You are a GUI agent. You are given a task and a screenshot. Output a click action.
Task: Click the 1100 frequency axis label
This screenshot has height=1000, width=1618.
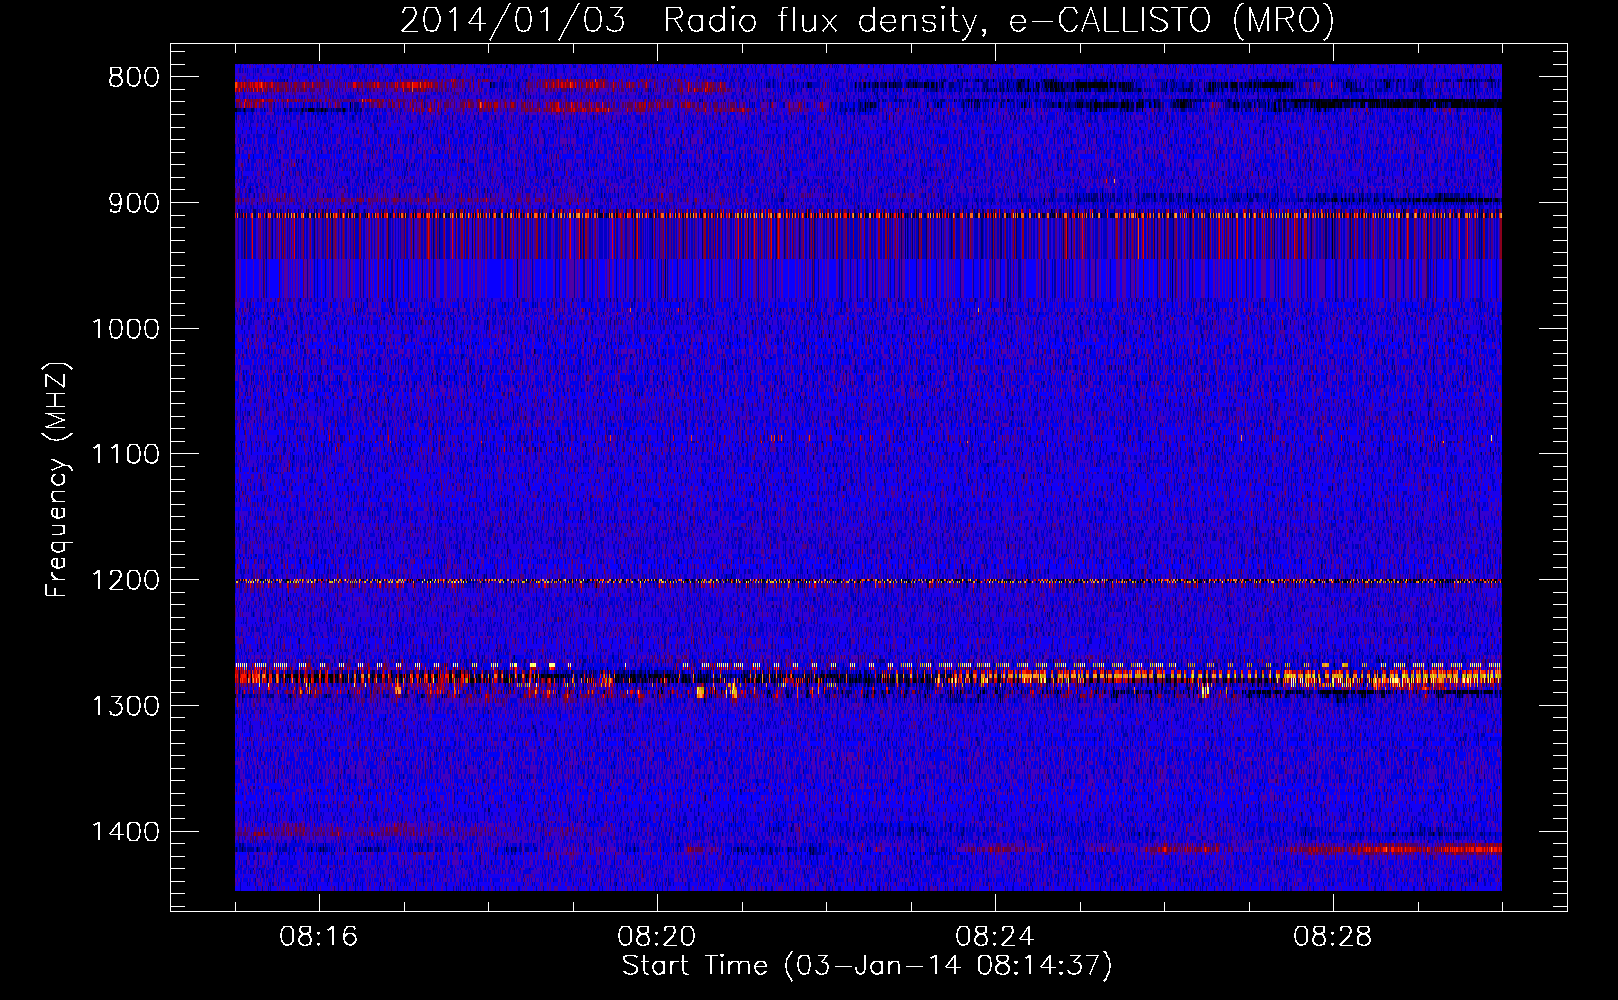pos(126,455)
